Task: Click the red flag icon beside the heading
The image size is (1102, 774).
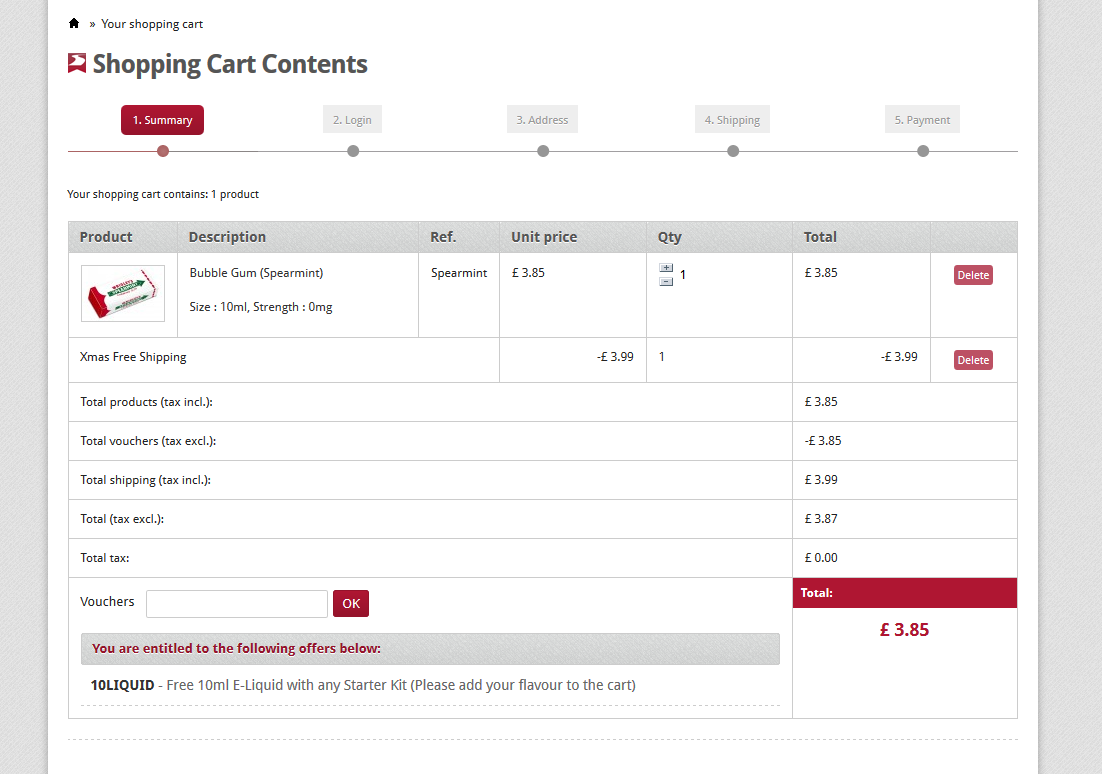Action: click(x=77, y=64)
